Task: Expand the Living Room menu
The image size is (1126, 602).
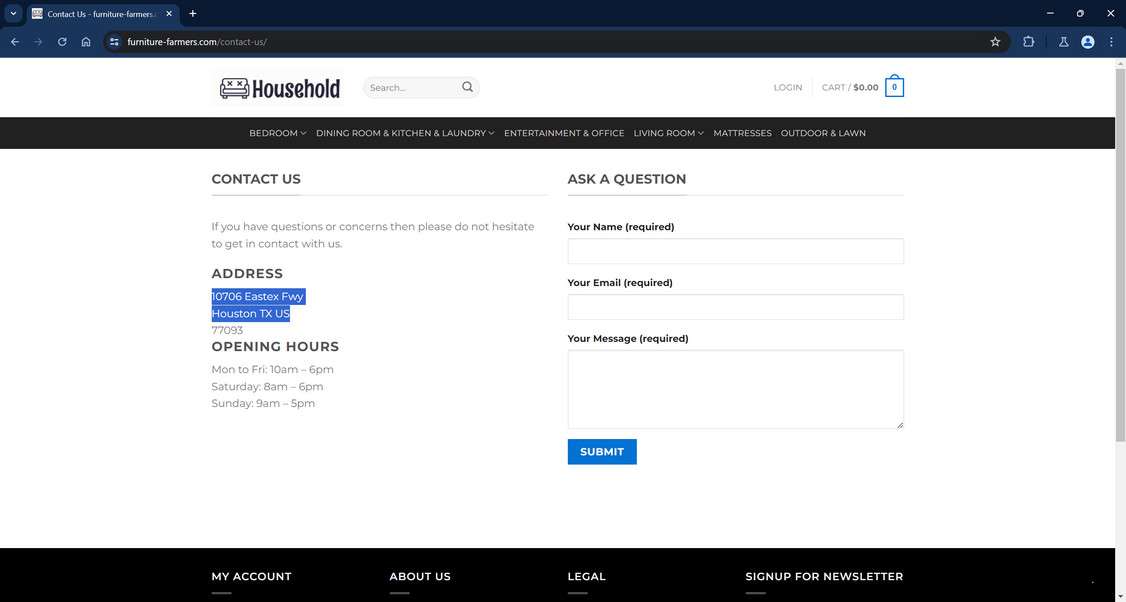Action: pos(669,133)
